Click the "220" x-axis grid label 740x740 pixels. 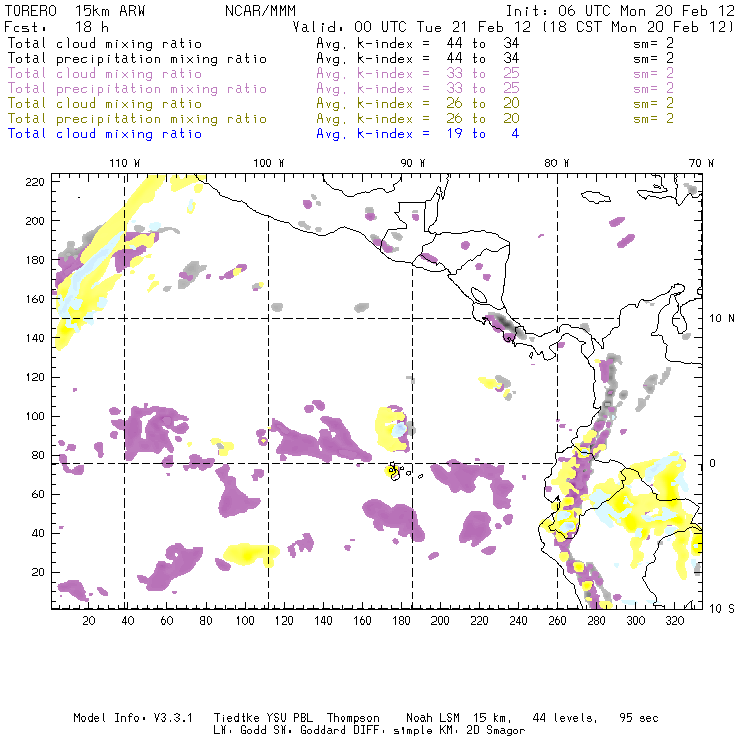(479, 621)
